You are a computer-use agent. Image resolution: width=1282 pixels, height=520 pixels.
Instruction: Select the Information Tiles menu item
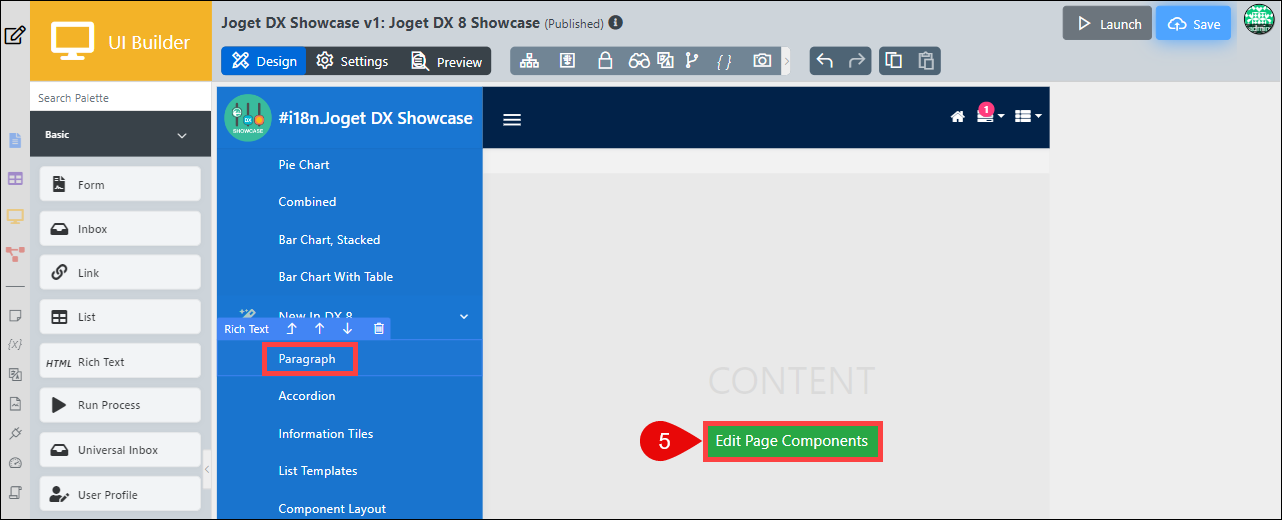click(326, 434)
